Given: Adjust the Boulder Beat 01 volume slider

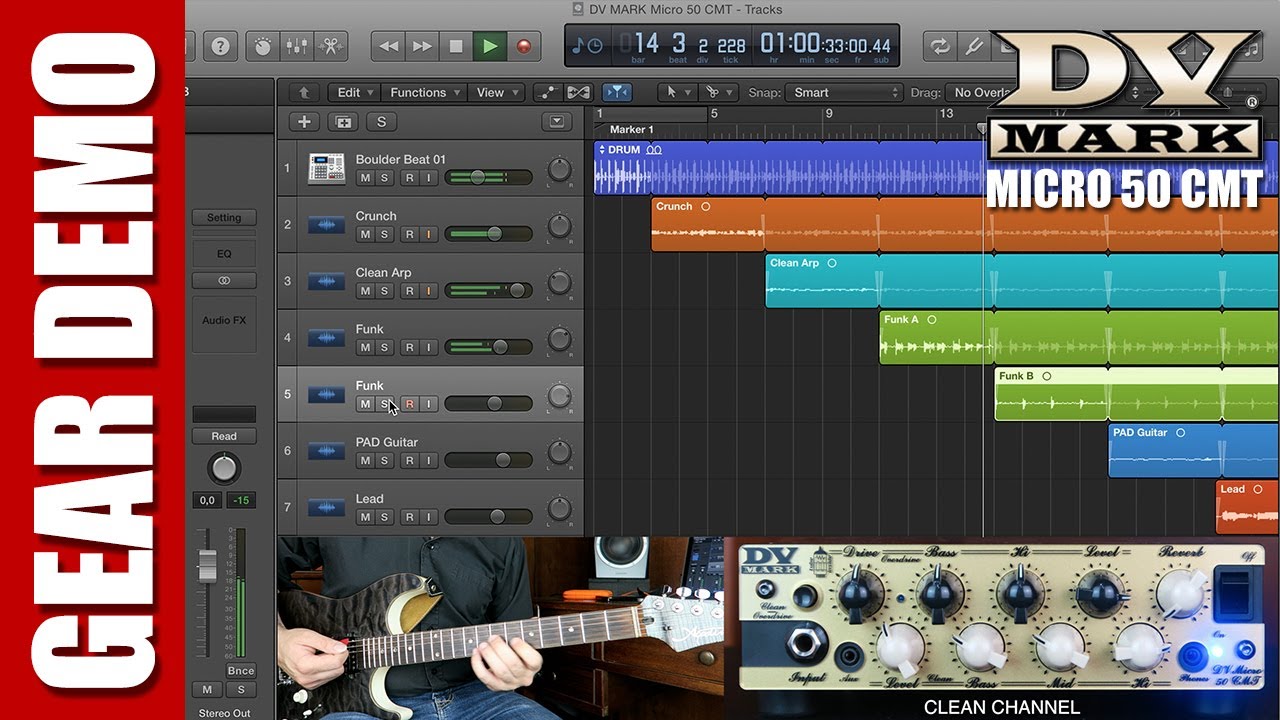Looking at the screenshot, I should [488, 178].
